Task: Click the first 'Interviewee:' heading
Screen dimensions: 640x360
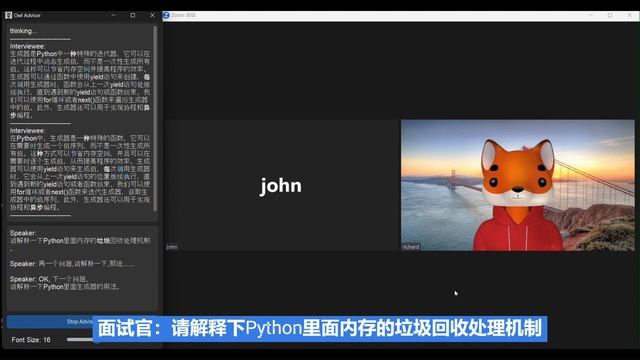Action: tap(27, 46)
